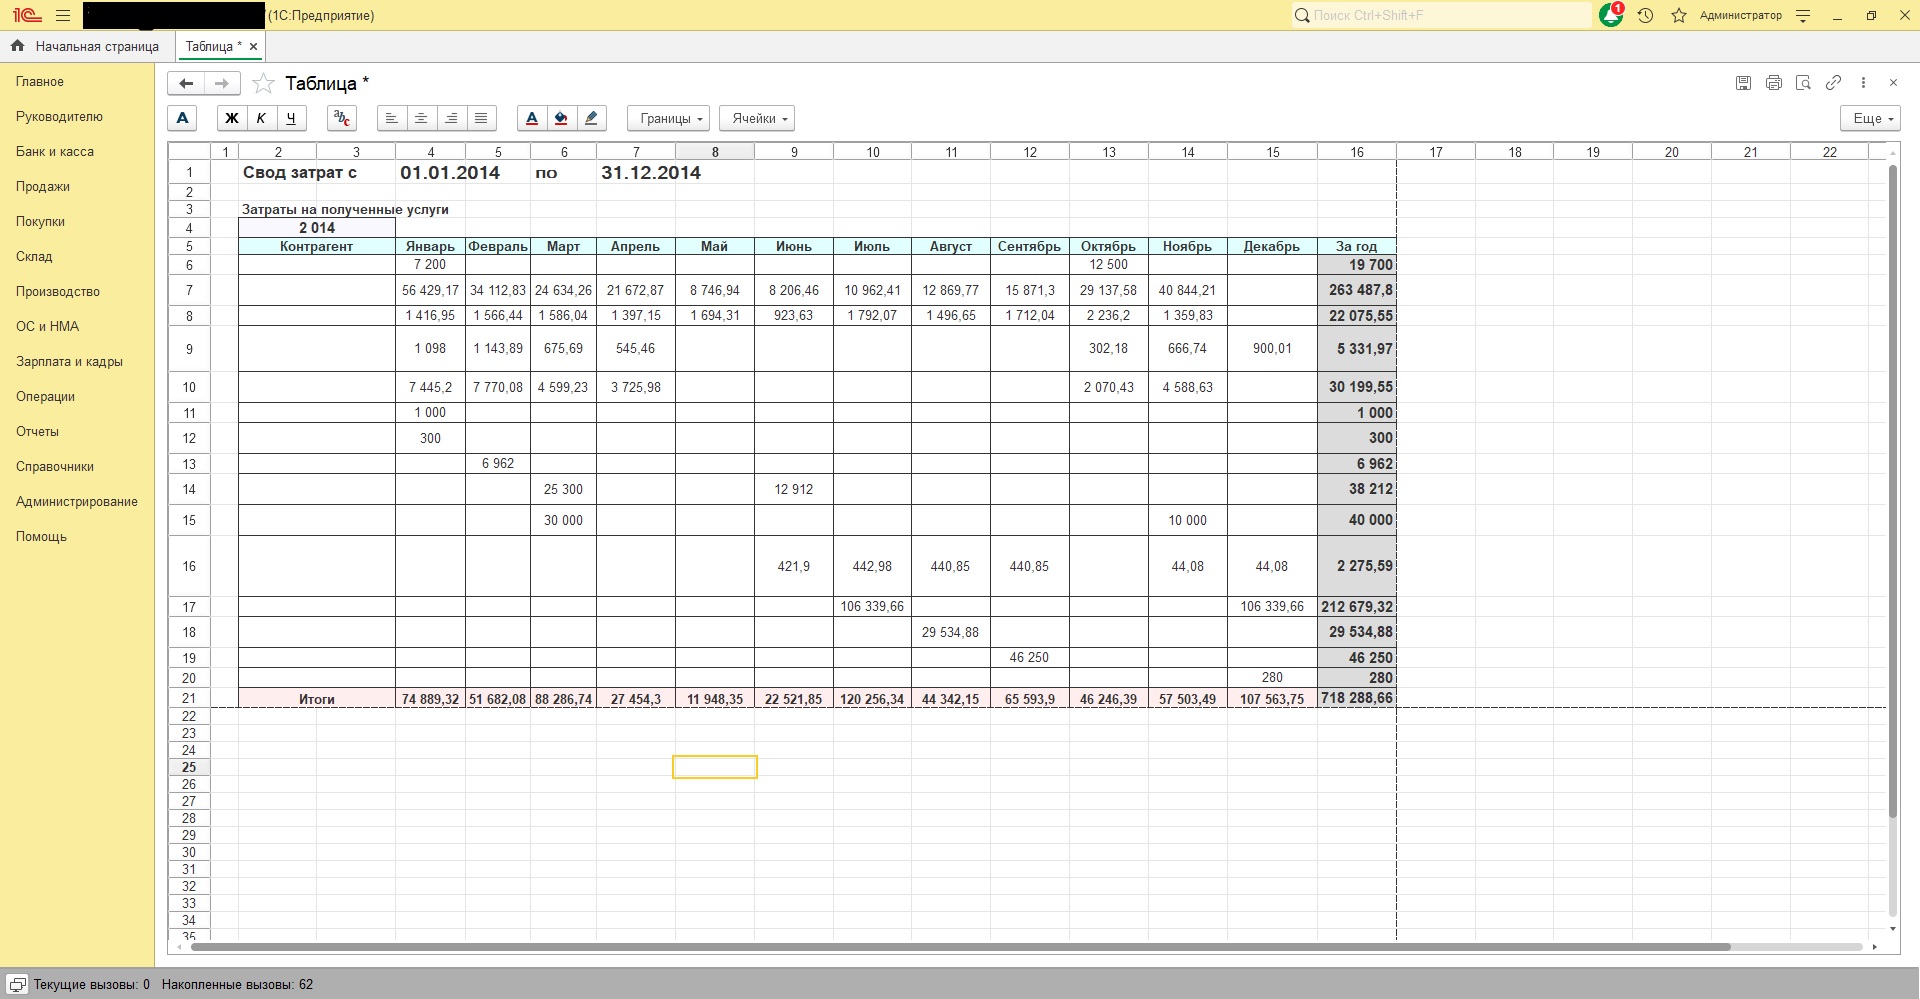Click the performance indicator icon in status bar

pos(17,984)
